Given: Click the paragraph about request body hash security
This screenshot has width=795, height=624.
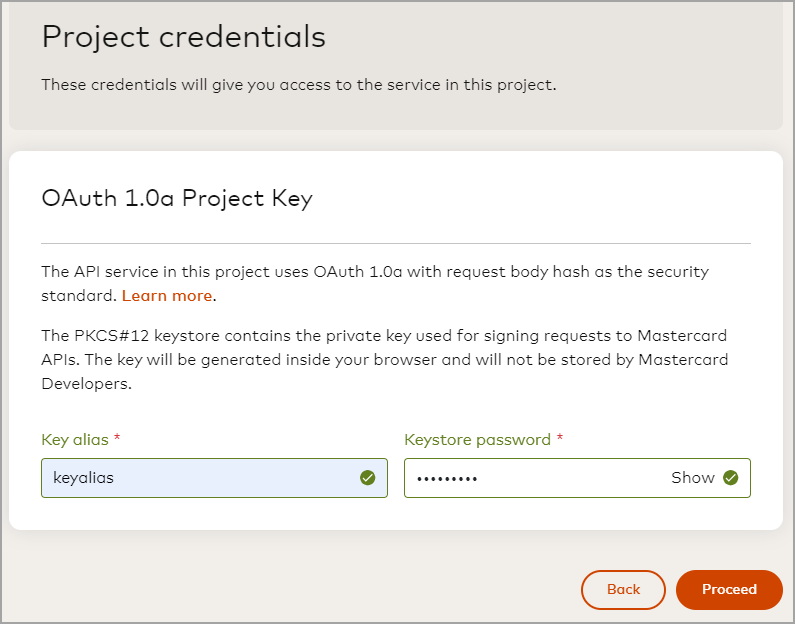Looking at the screenshot, I should [x=375, y=283].
